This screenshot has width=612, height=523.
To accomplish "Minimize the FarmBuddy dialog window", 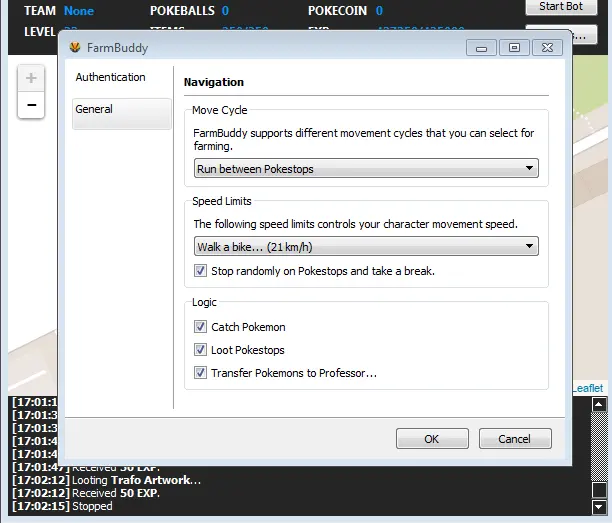I will 482,47.
